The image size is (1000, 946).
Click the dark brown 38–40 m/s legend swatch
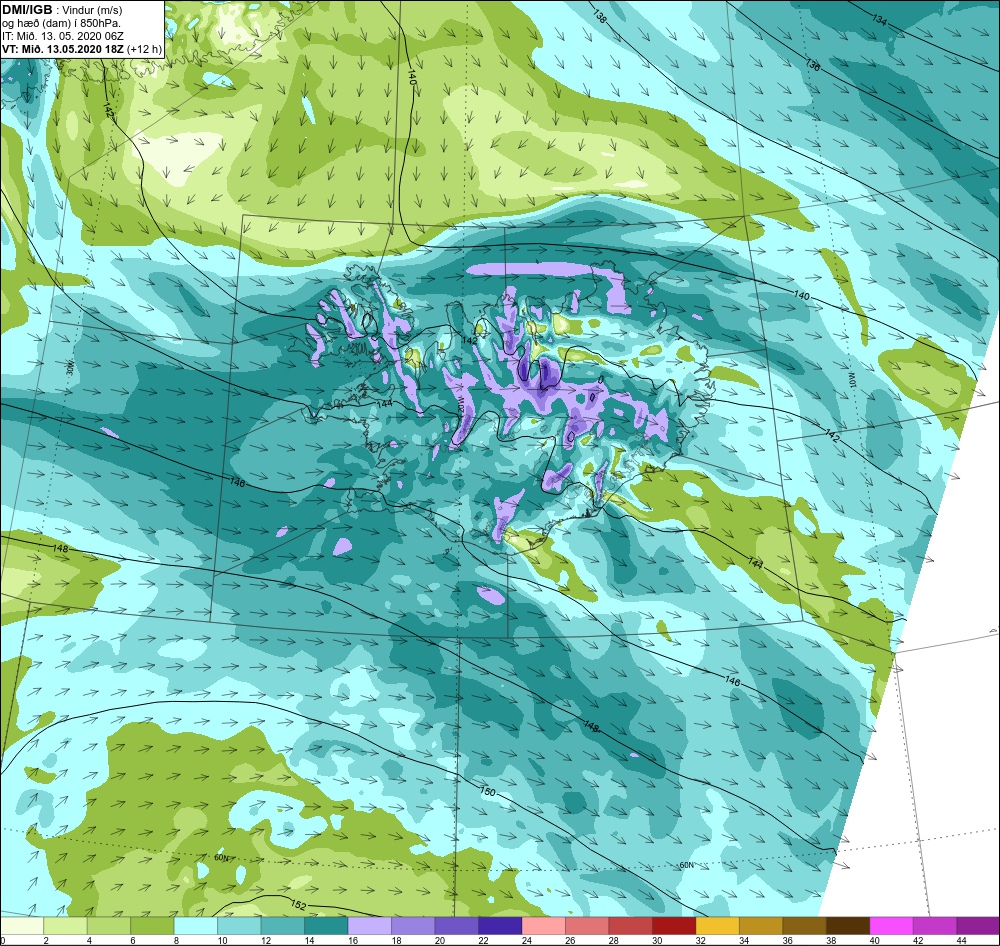click(848, 926)
